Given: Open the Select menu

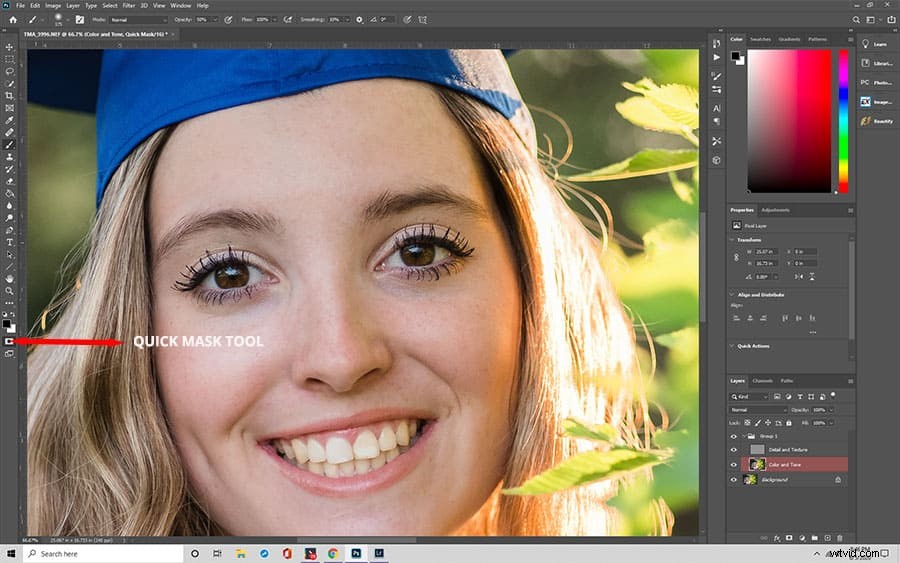Looking at the screenshot, I should pyautogui.click(x=110, y=6).
